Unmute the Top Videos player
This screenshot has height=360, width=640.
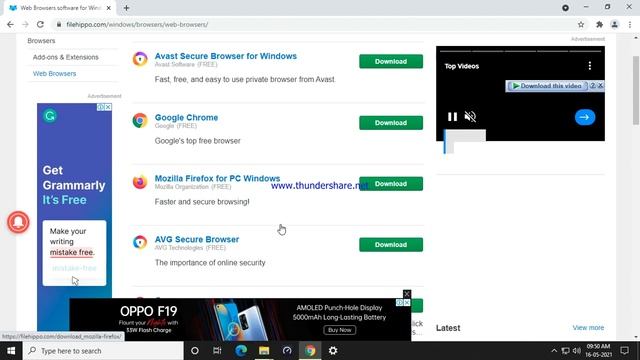point(470,117)
